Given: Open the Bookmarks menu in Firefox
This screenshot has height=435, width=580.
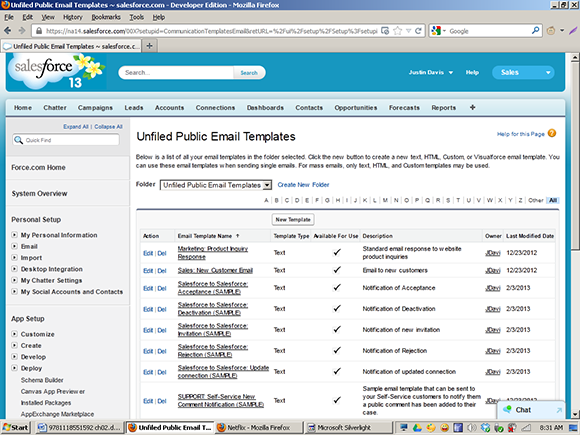Looking at the screenshot, I should (106, 17).
